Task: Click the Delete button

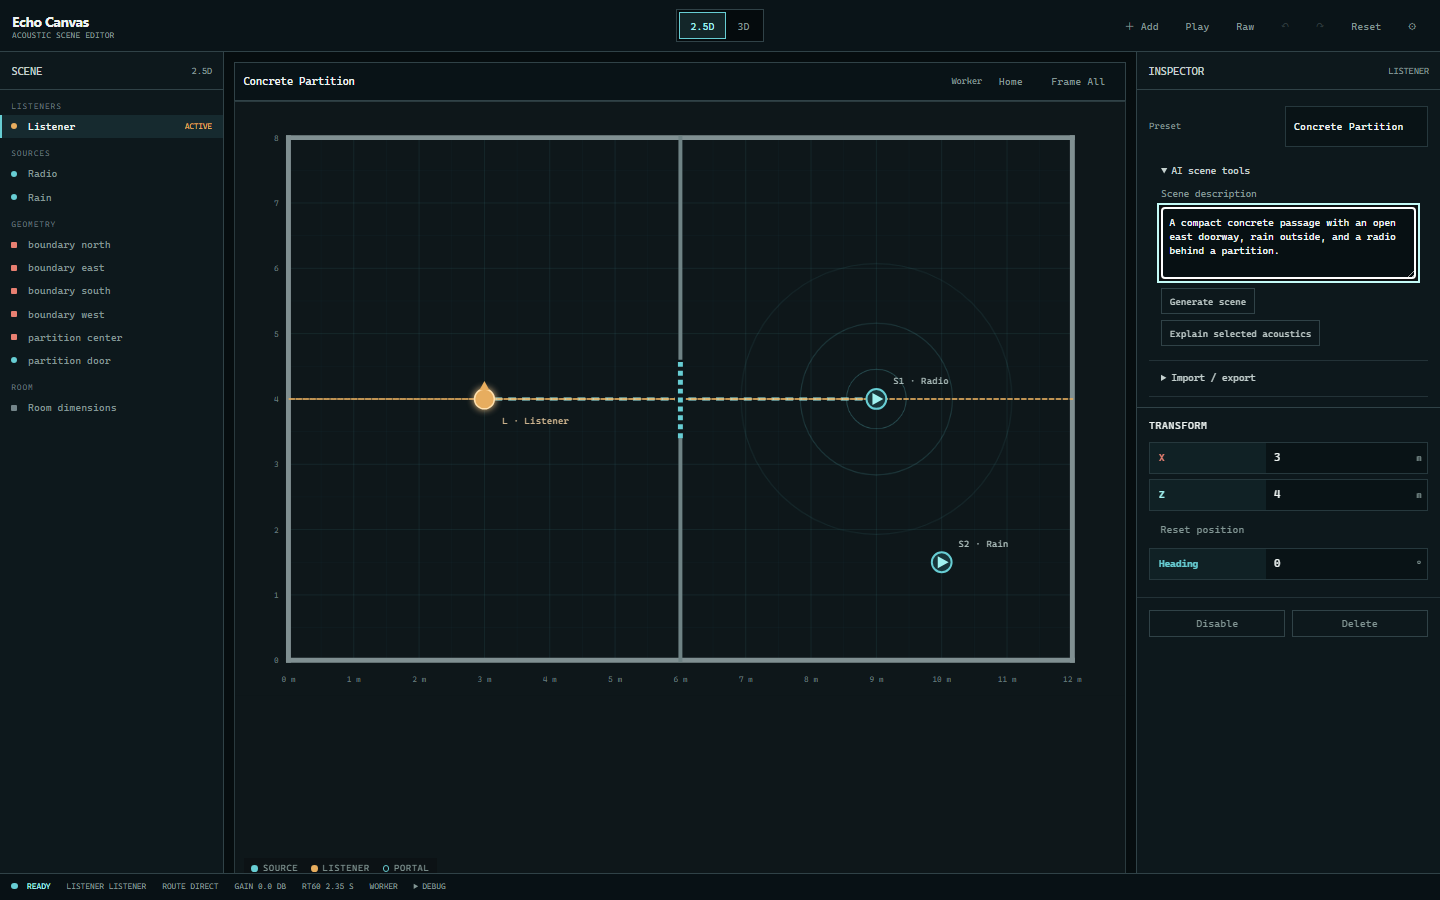Action: 1360,623
